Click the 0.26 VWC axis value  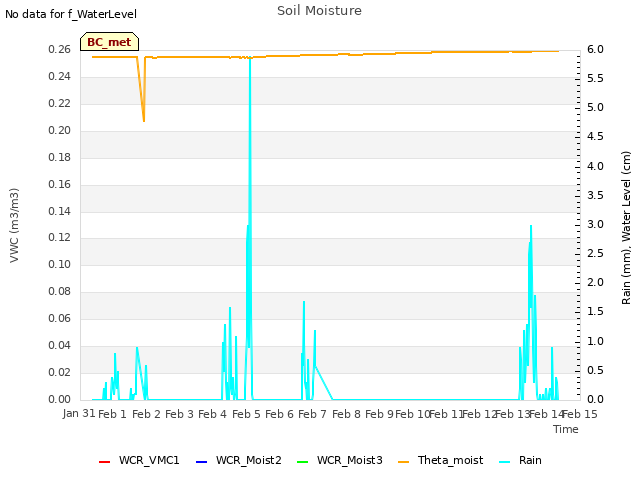click(x=59, y=49)
